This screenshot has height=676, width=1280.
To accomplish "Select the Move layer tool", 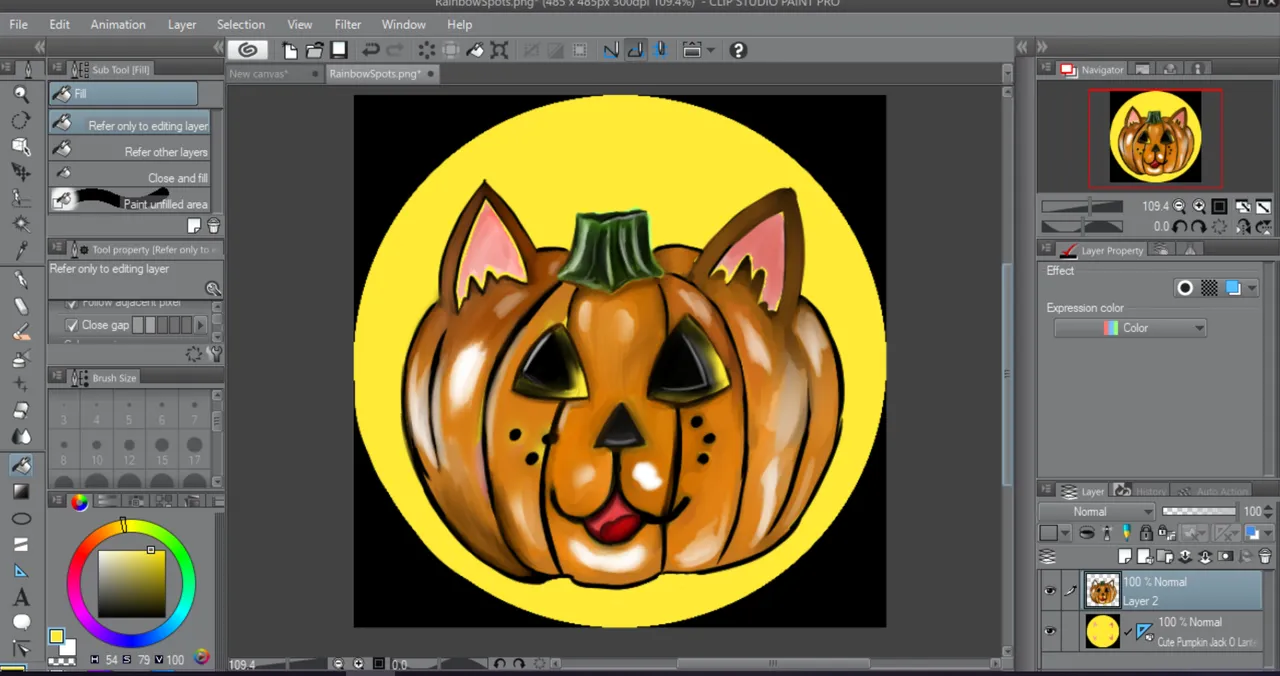I will coord(21,172).
